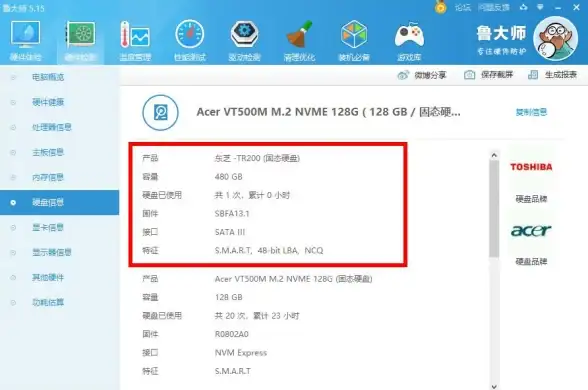Open 清理优化 broom icon
This screenshot has width=588, height=390.
coord(299,34)
